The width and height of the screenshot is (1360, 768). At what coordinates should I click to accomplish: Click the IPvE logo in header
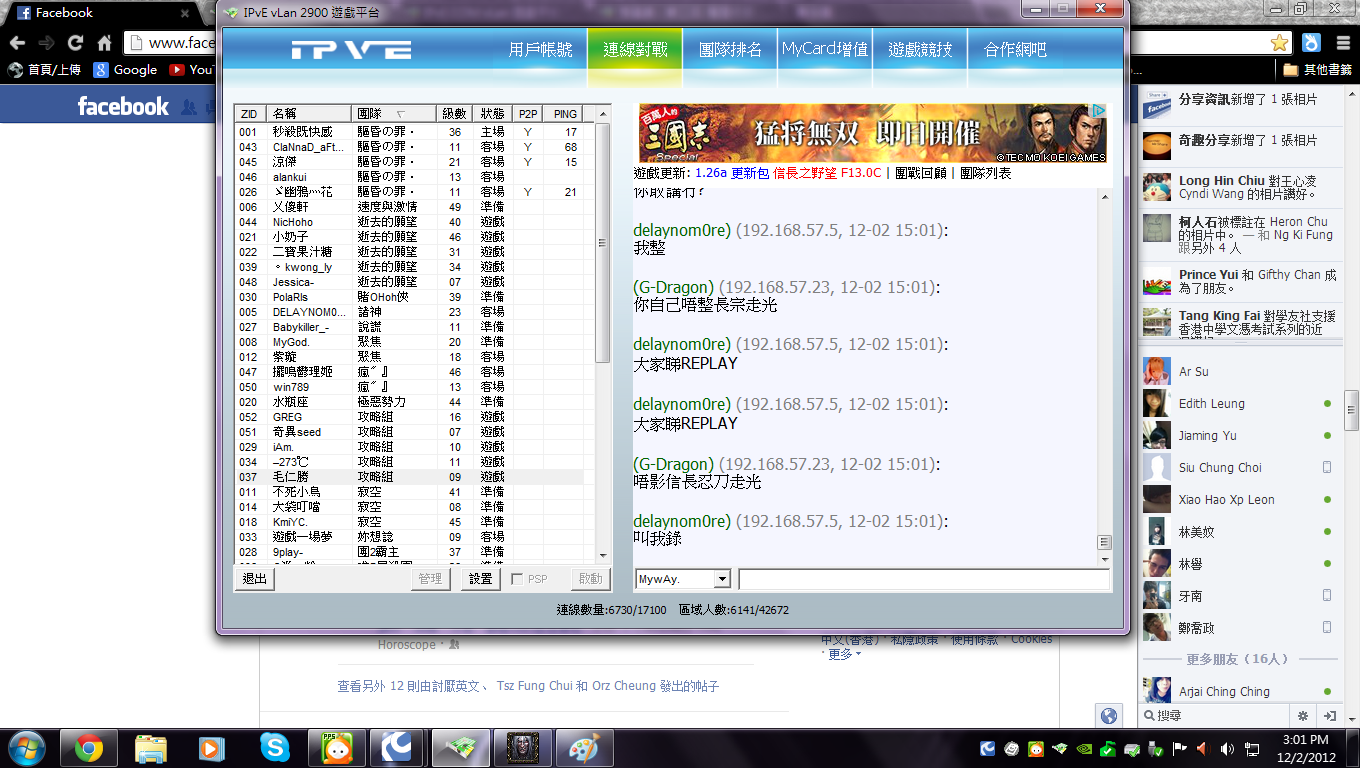click(x=351, y=50)
